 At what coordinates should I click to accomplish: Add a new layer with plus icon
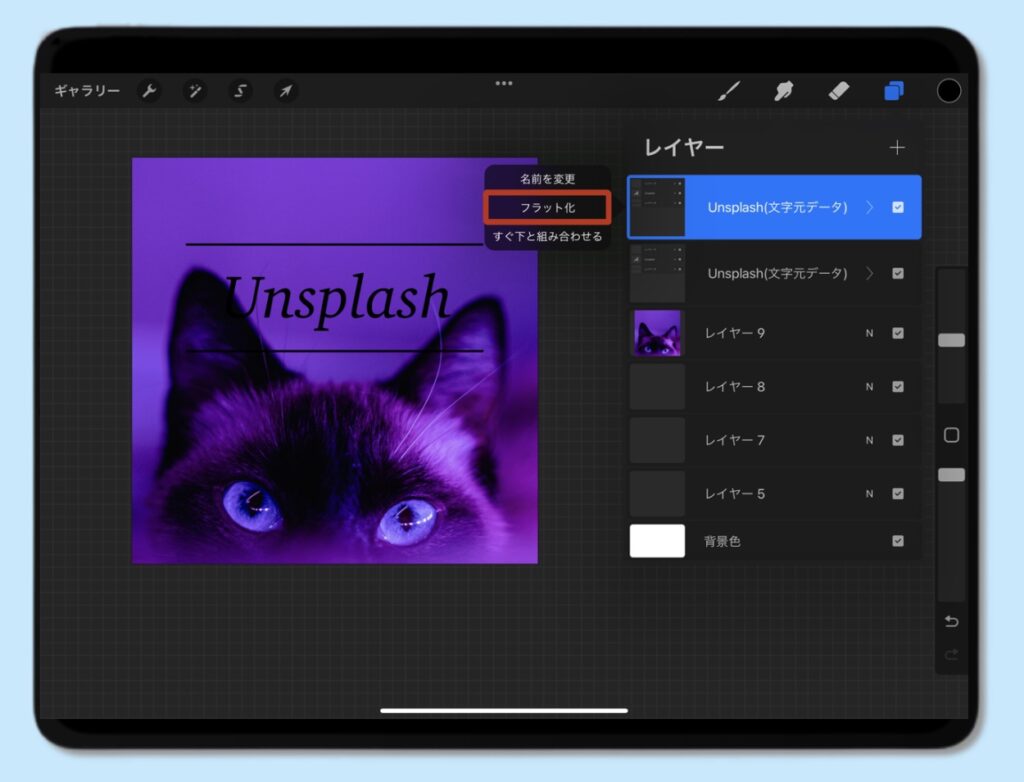coord(897,148)
